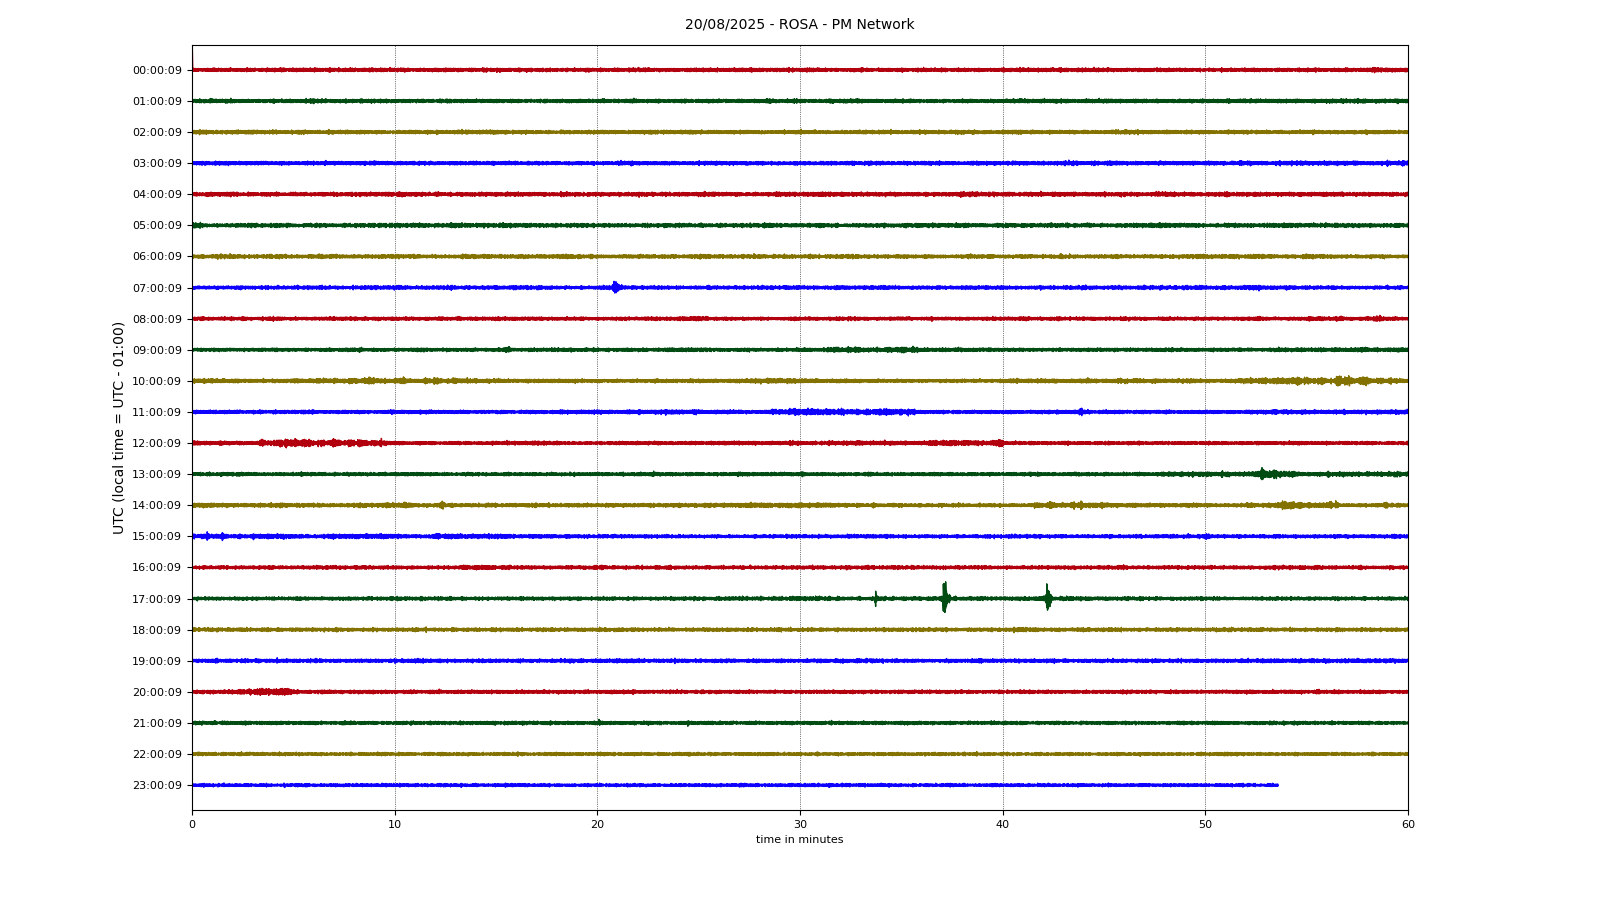The height and width of the screenshot is (900, 1600).
Task: Select the '10:00:09' trace time label
Action: 157,381
